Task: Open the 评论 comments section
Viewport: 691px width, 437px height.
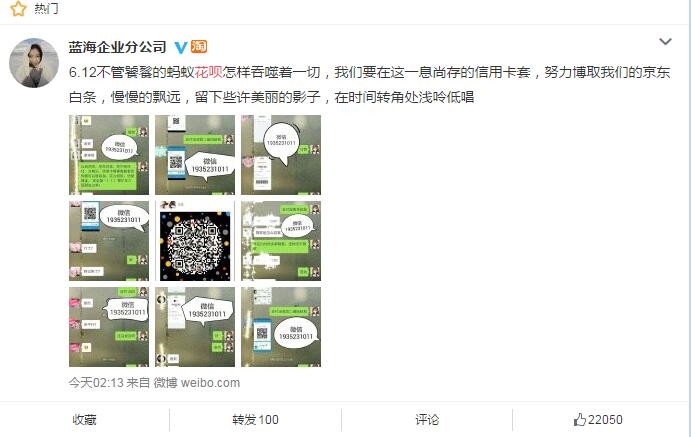Action: (427, 420)
